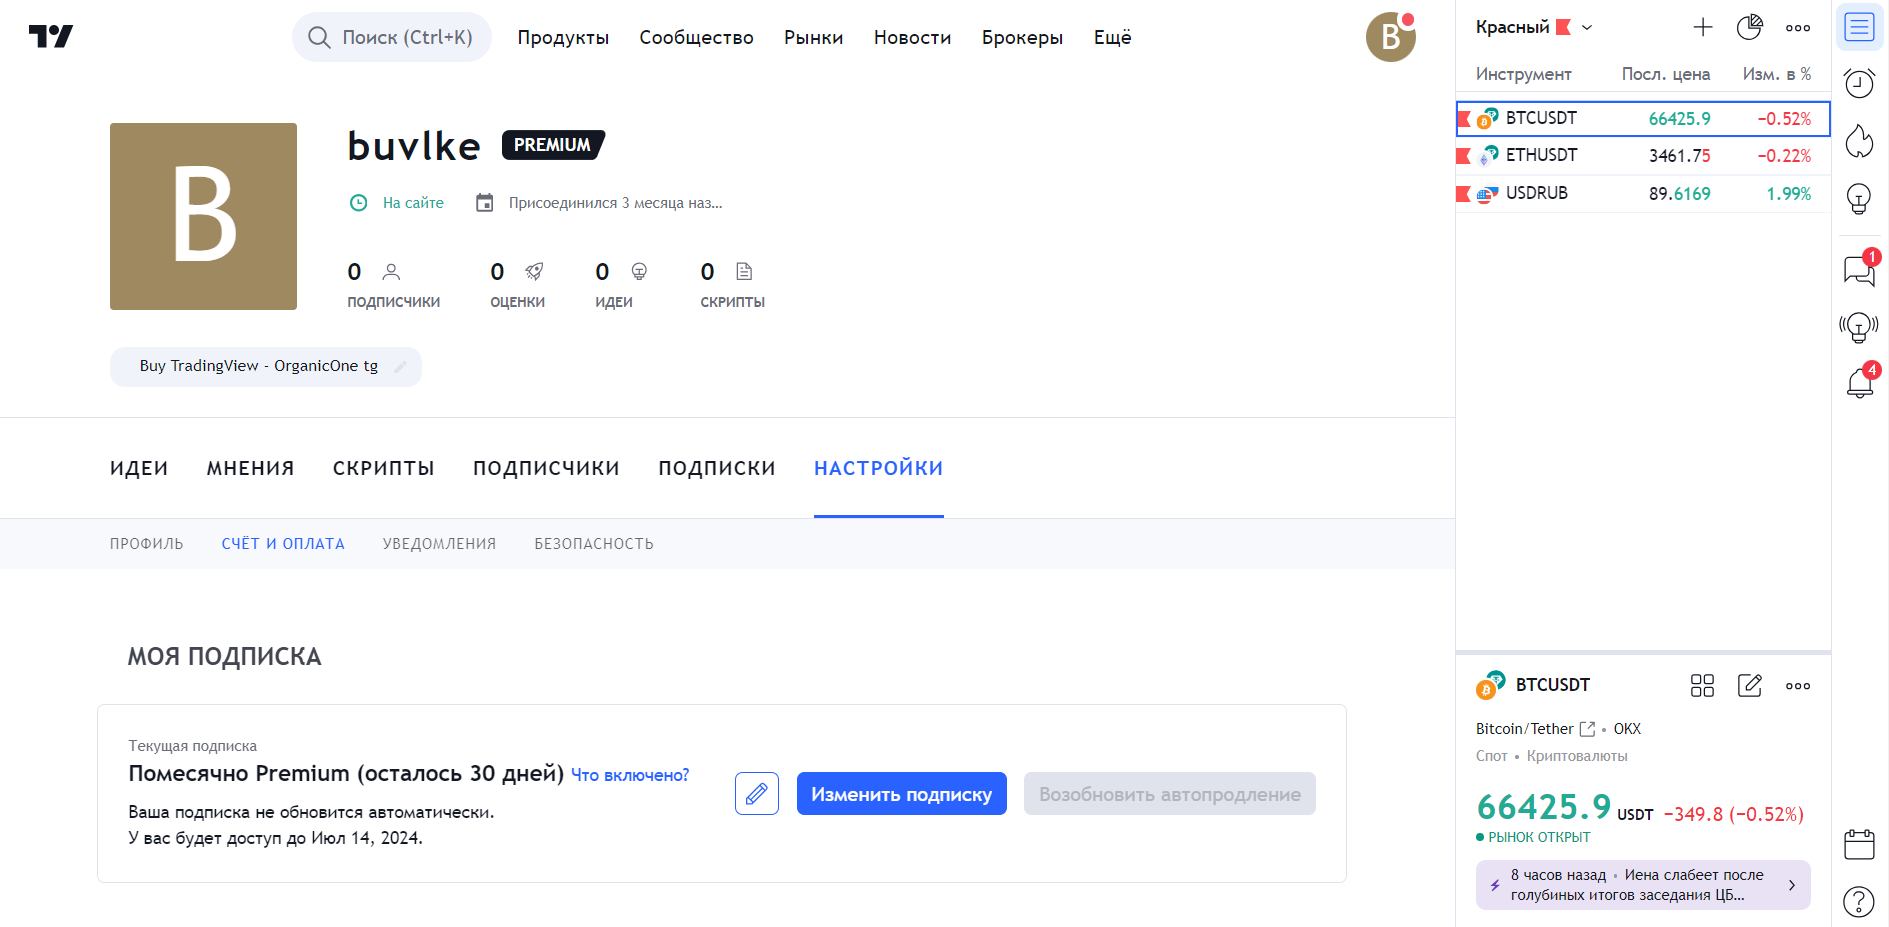The height and width of the screenshot is (927, 1889).
Task: Sort watchlist by Изм. в % column
Action: point(1777,74)
